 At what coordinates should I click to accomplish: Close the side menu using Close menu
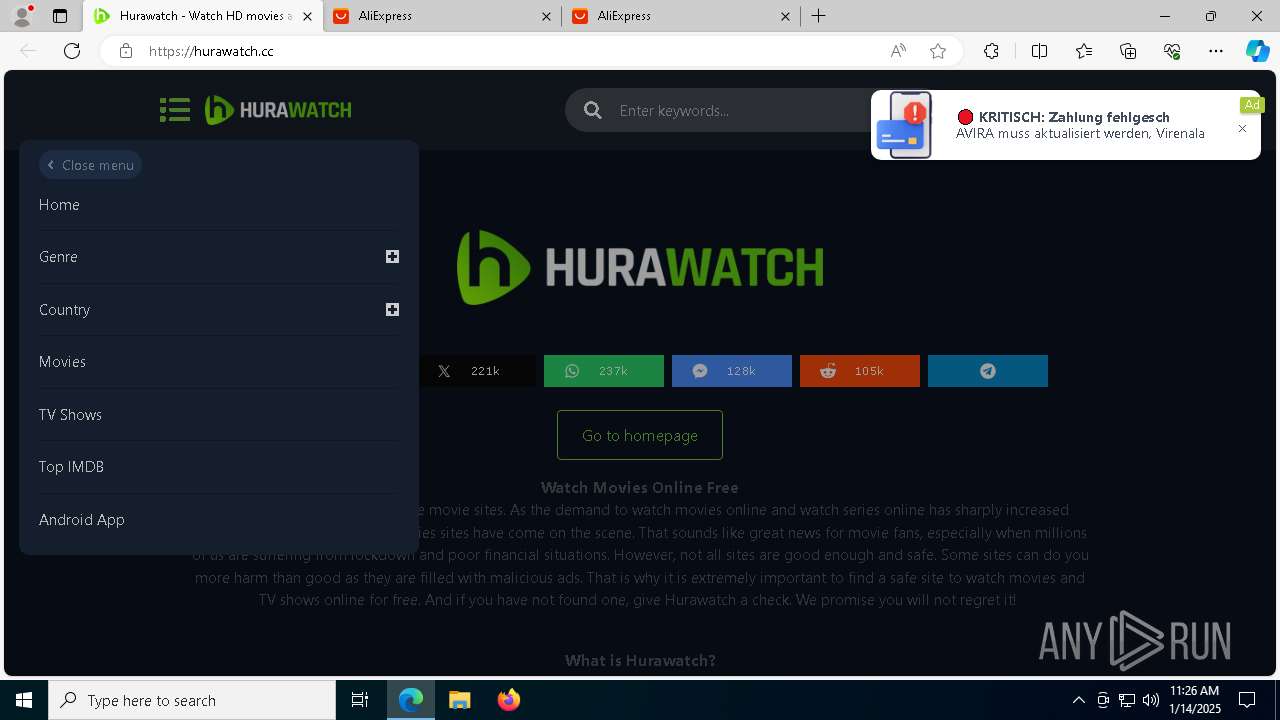tap(90, 165)
